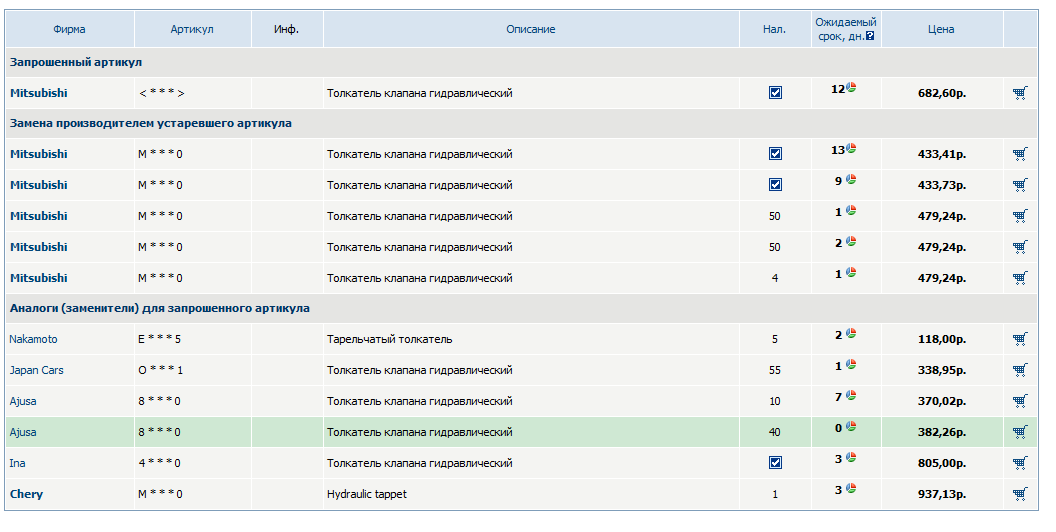Image resolution: width=1056 pixels, height=532 pixels.
Task: Click cart icon for Ina 805,00р. item
Action: (x=1019, y=463)
